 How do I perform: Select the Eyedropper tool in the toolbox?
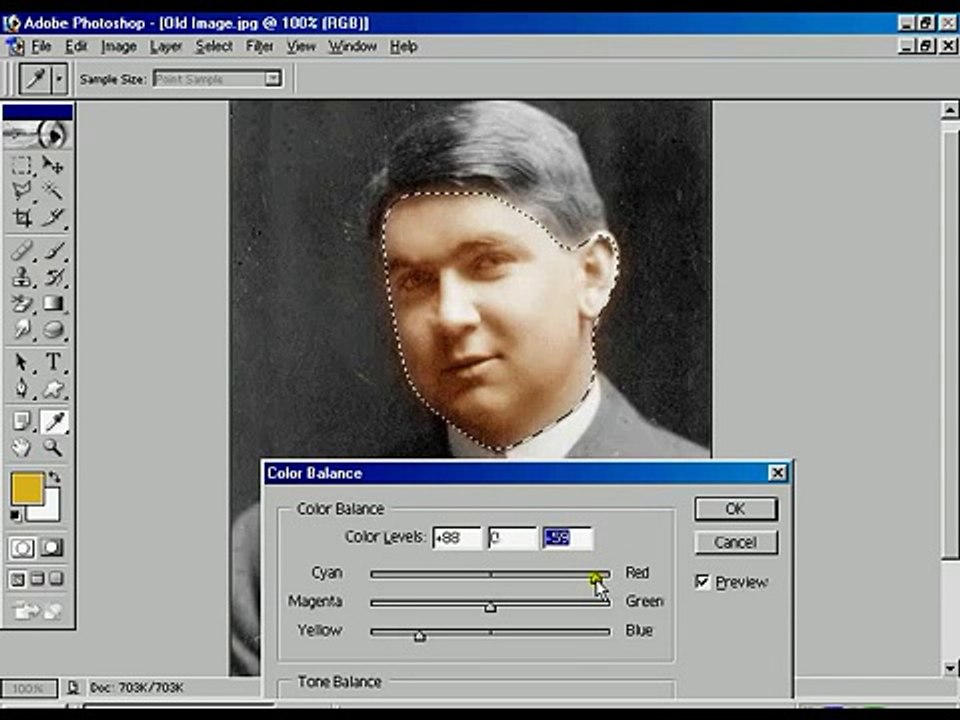point(54,421)
